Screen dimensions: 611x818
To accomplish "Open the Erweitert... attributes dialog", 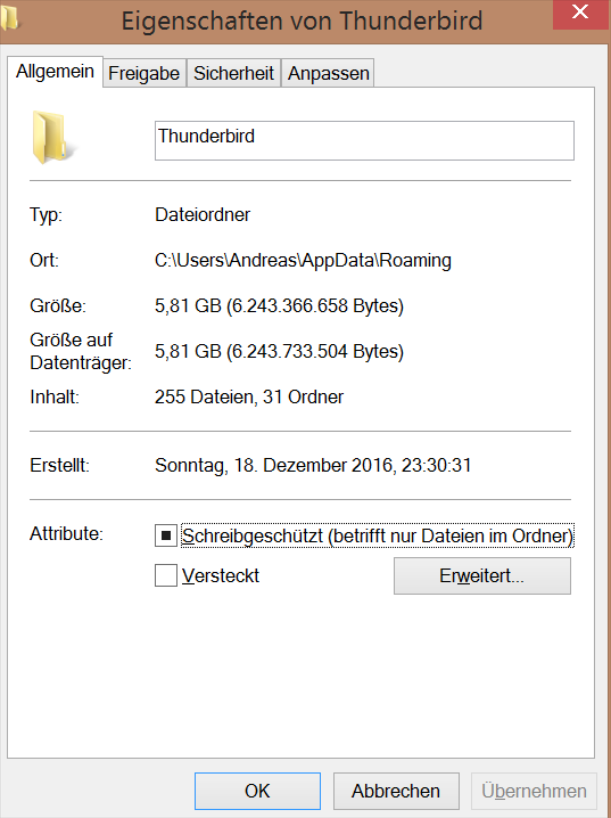I will 482,576.
